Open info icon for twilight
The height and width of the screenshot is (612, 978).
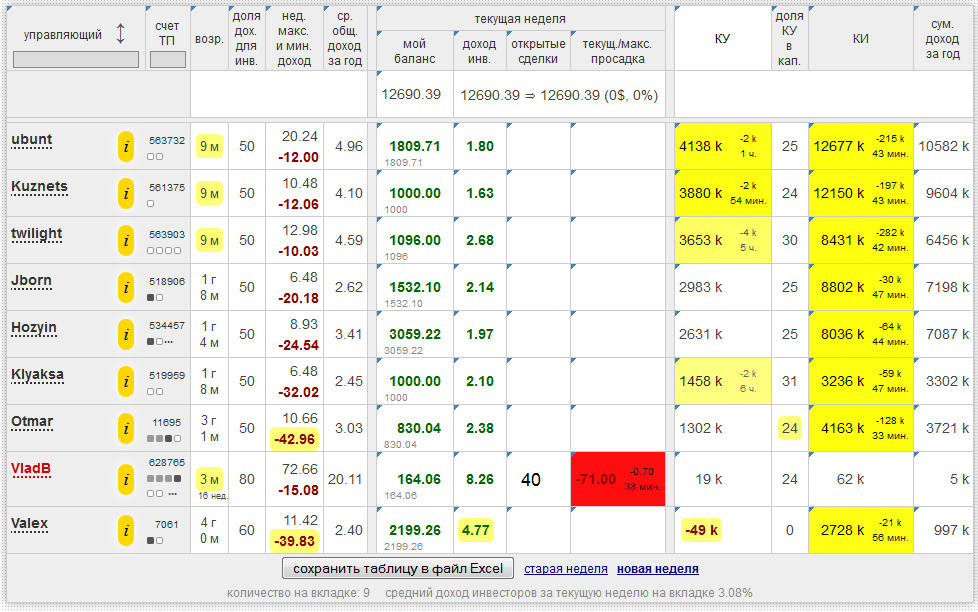coord(126,240)
